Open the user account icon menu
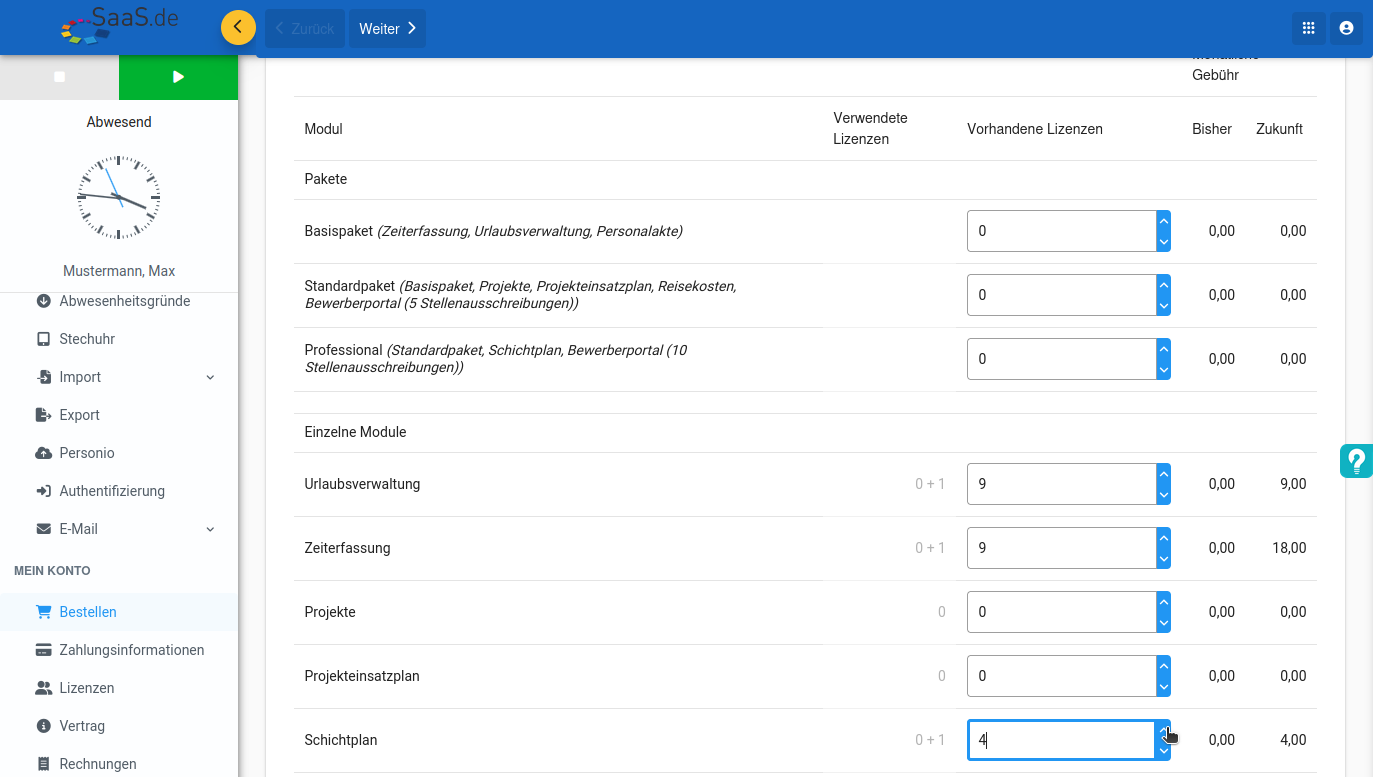 1346,28
